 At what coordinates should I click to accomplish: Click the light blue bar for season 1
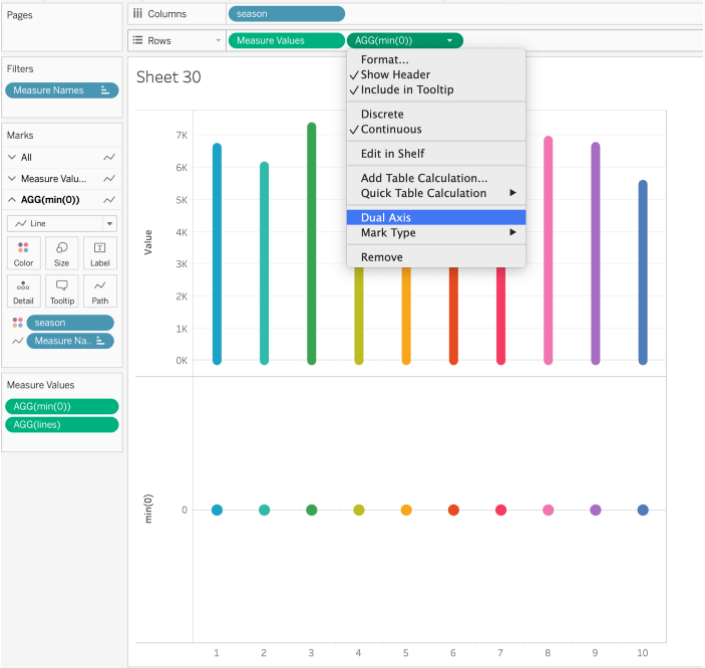pyautogui.click(x=217, y=254)
